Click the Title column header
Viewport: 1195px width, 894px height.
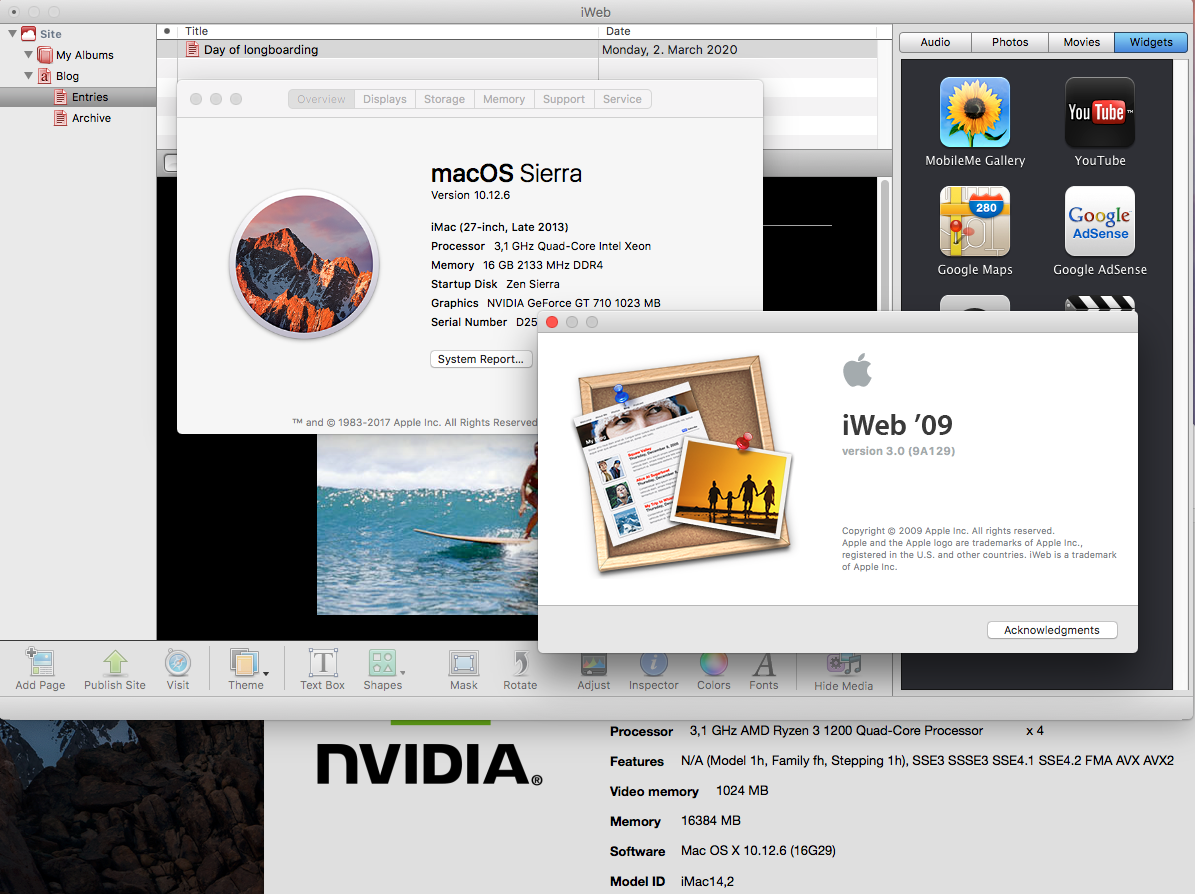tap(389, 31)
